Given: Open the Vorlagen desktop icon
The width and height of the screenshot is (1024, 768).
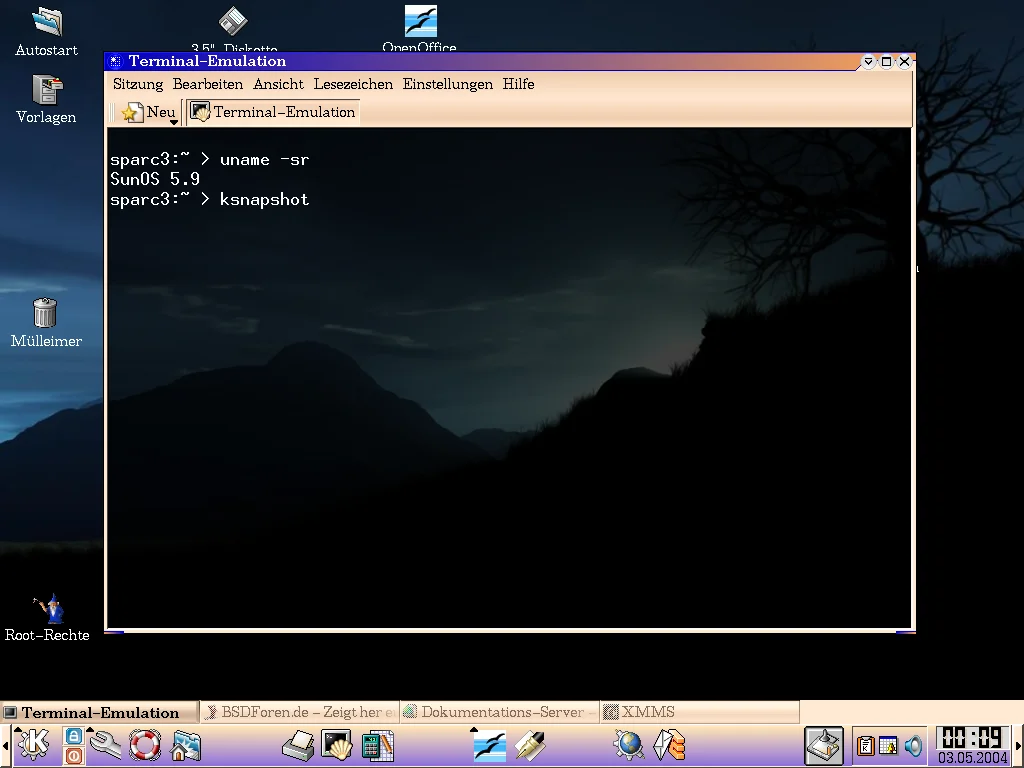Looking at the screenshot, I should 46,99.
